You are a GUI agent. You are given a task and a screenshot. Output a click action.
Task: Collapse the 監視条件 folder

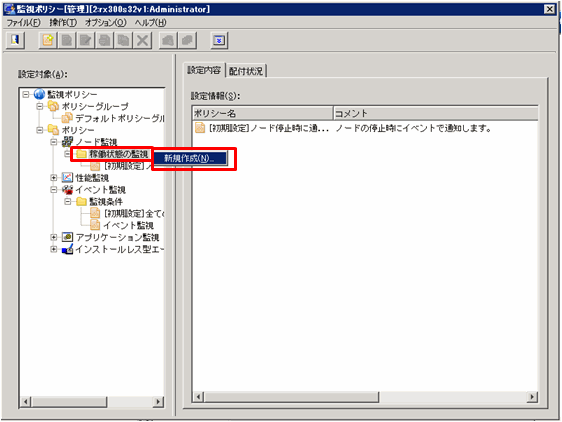68,201
